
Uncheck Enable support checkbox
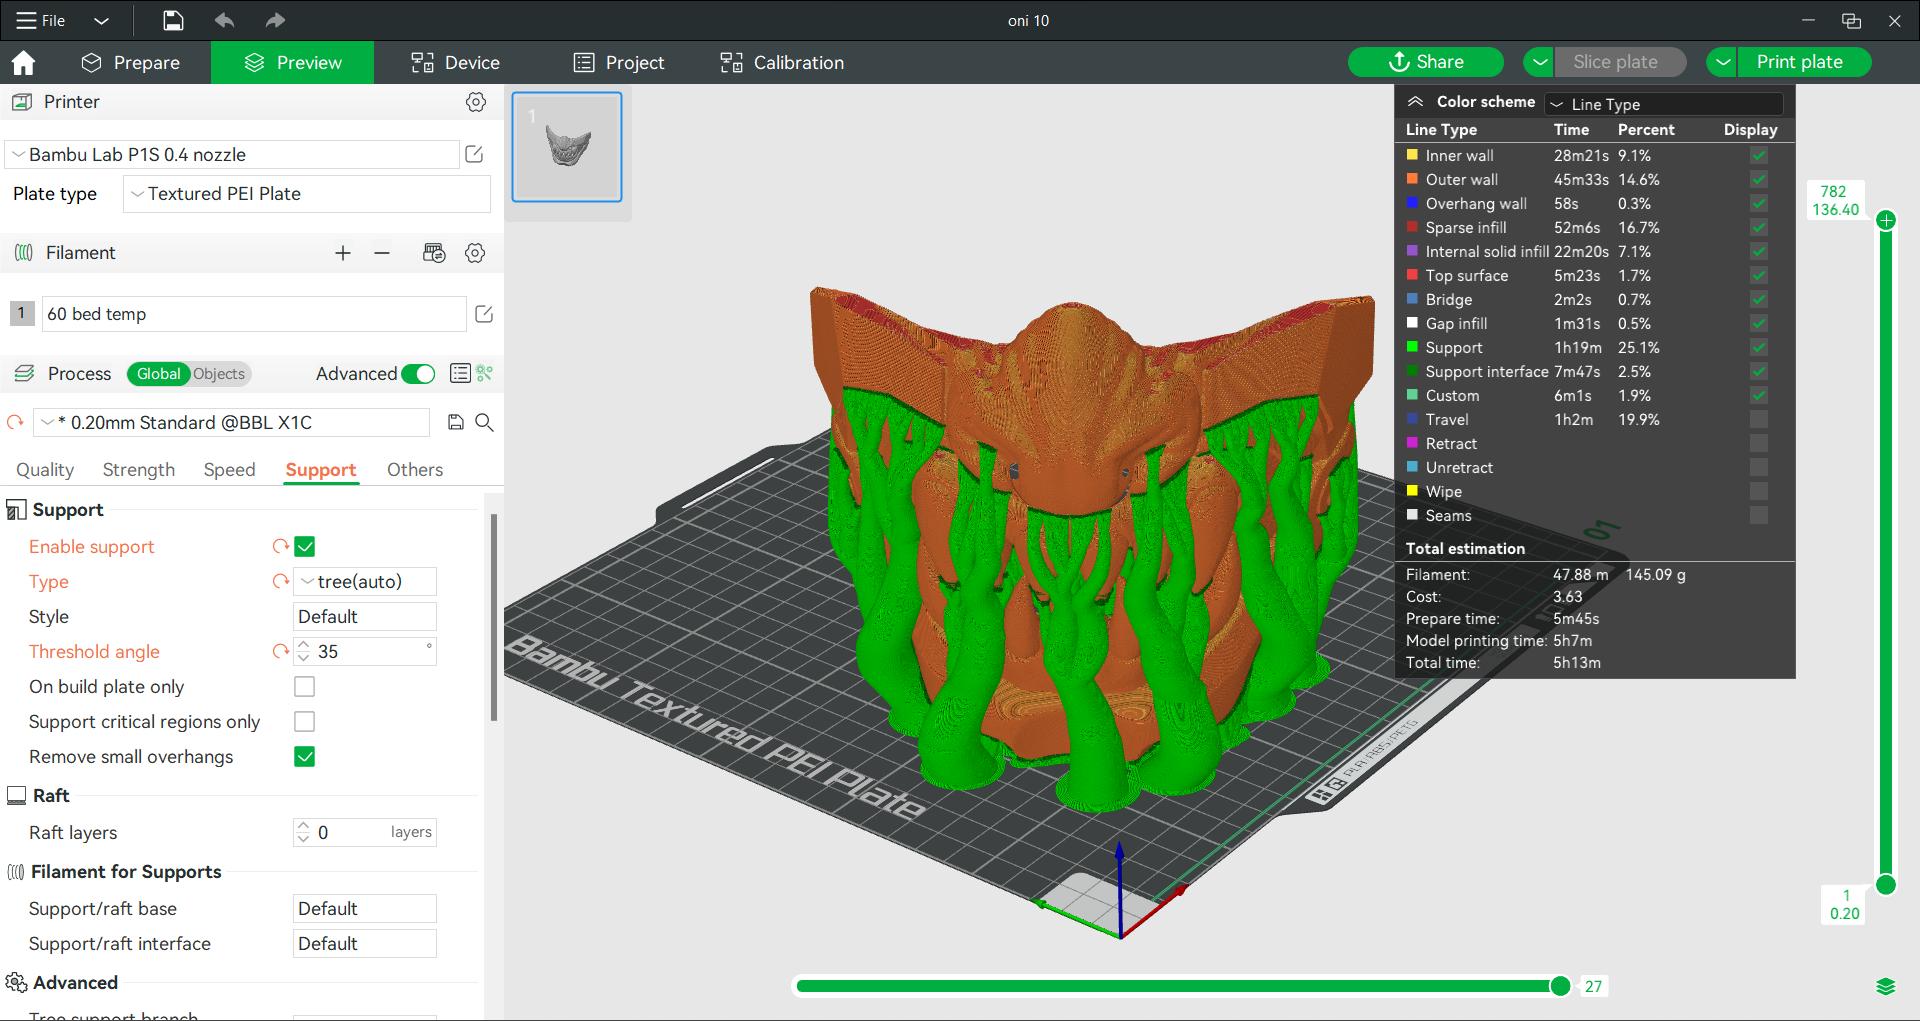point(305,546)
